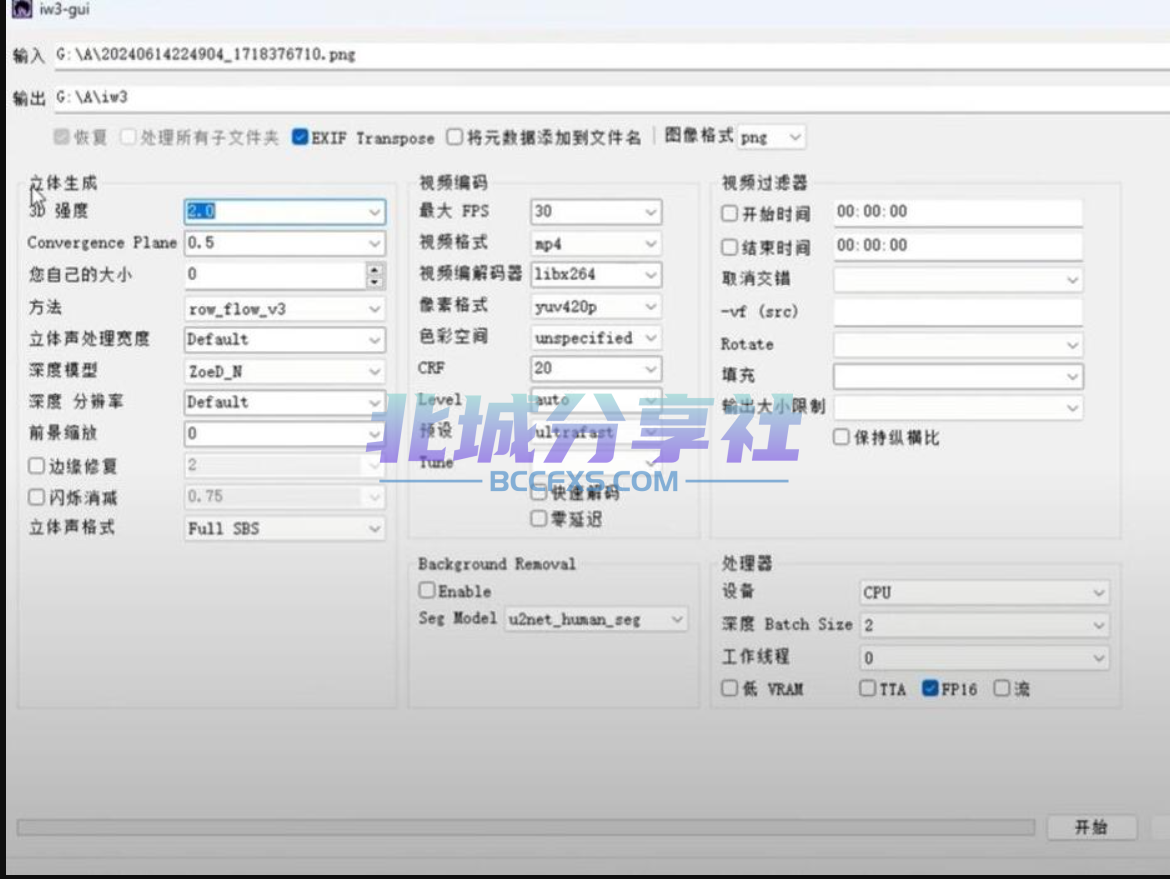
Task: Open the 图像格式 png dropdown
Action: pyautogui.click(x=771, y=137)
